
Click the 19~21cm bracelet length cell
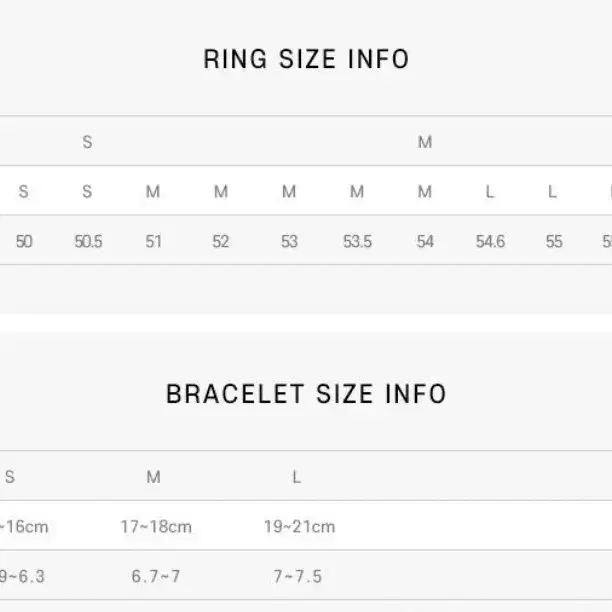(x=299, y=527)
